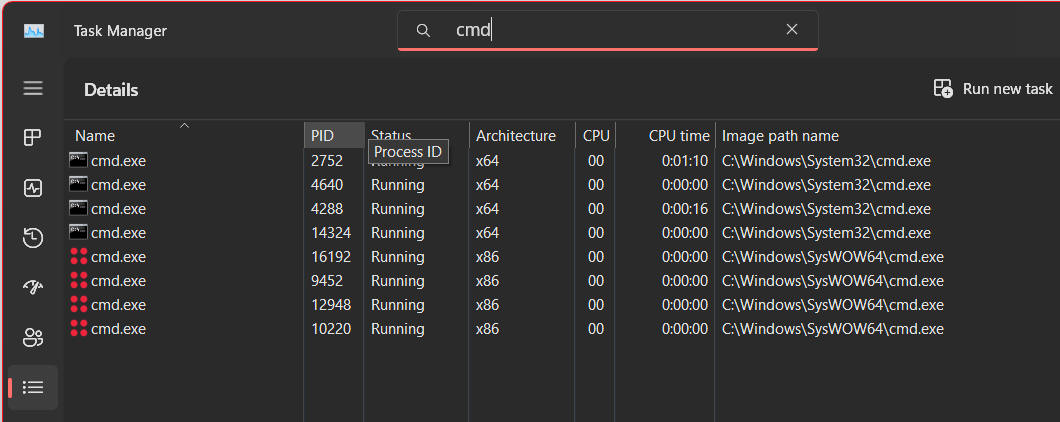1060x422 pixels.
Task: Select PID cell 14324
Action: (x=331, y=233)
